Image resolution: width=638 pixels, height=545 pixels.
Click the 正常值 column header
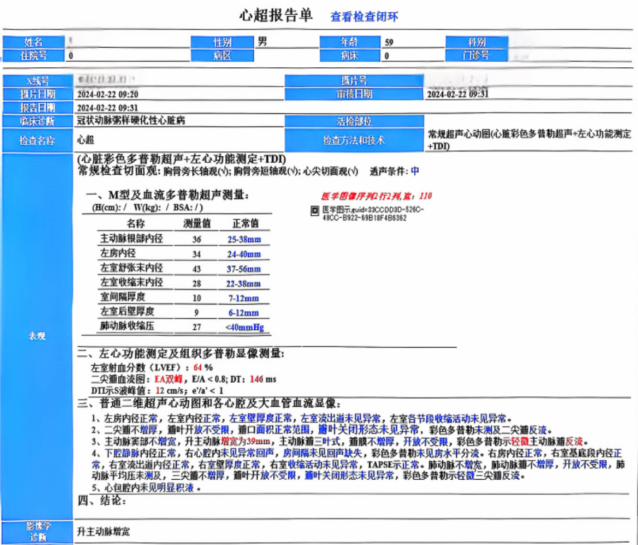pyautogui.click(x=245, y=223)
